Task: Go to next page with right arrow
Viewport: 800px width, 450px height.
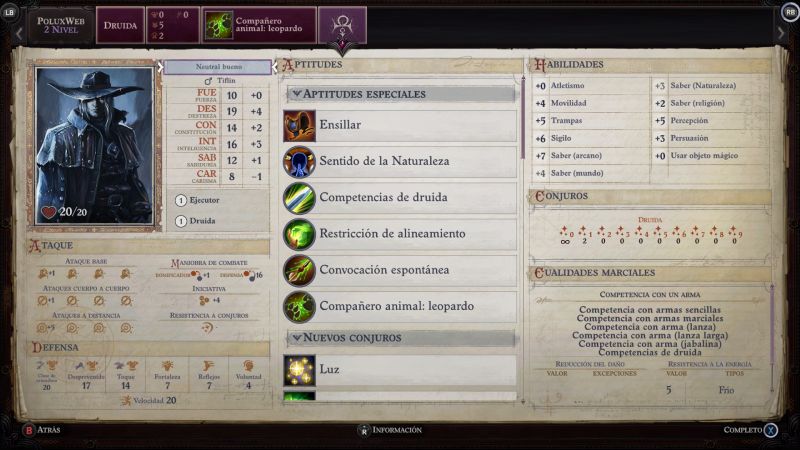Action: [781, 33]
